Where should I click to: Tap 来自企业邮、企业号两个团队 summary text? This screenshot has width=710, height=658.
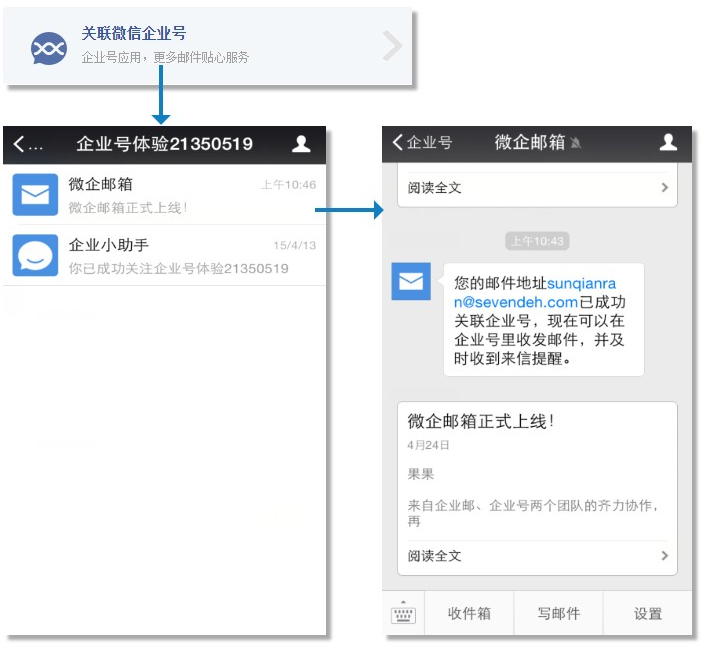tap(533, 513)
